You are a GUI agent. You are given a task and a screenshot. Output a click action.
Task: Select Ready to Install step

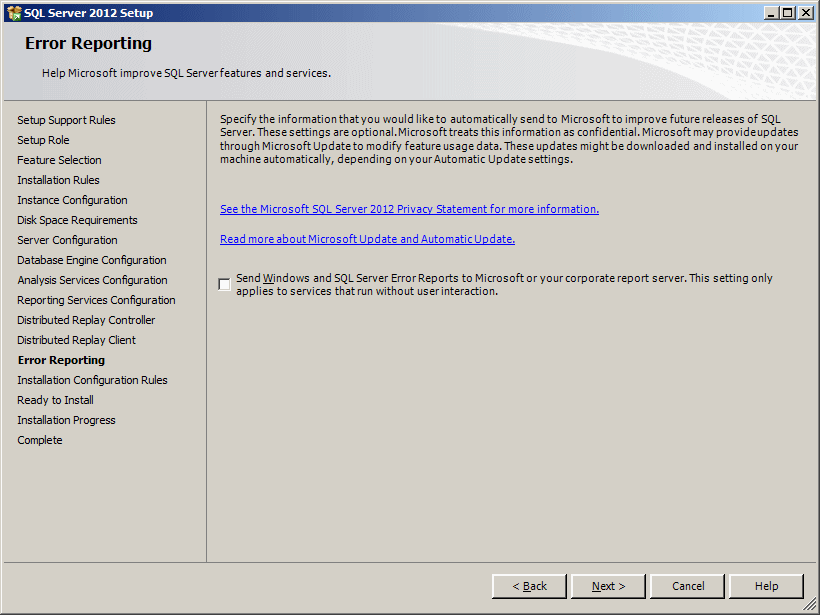point(55,400)
